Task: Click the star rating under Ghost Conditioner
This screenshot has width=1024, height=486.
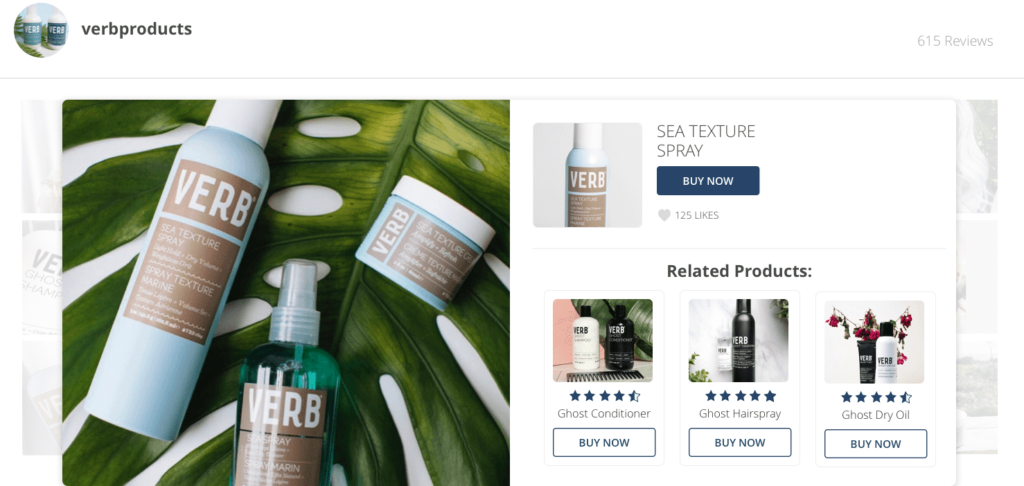Action: [604, 396]
